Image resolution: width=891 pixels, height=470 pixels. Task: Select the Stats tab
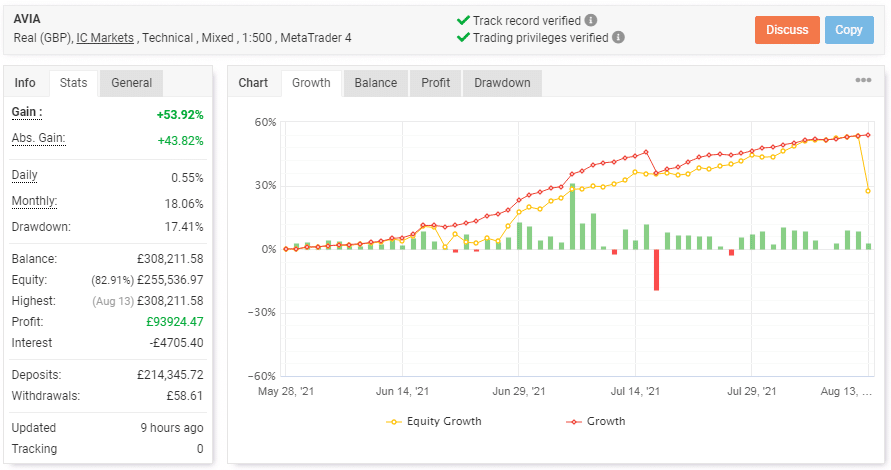point(73,83)
